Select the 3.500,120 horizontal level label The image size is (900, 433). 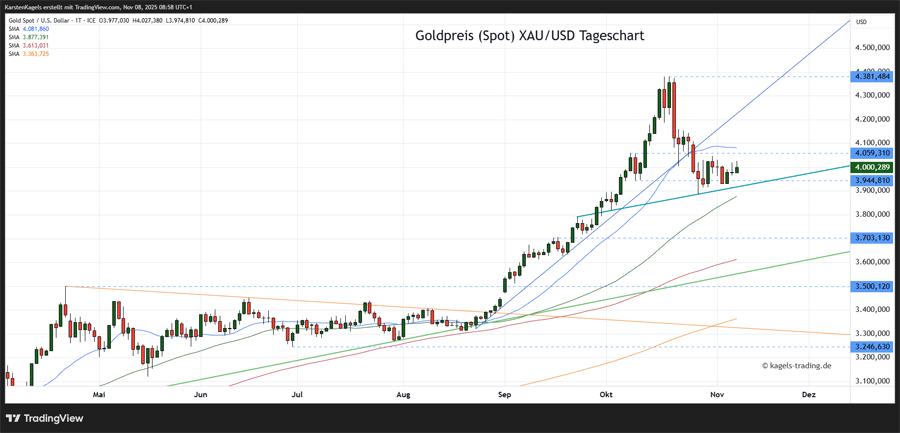[x=872, y=286]
